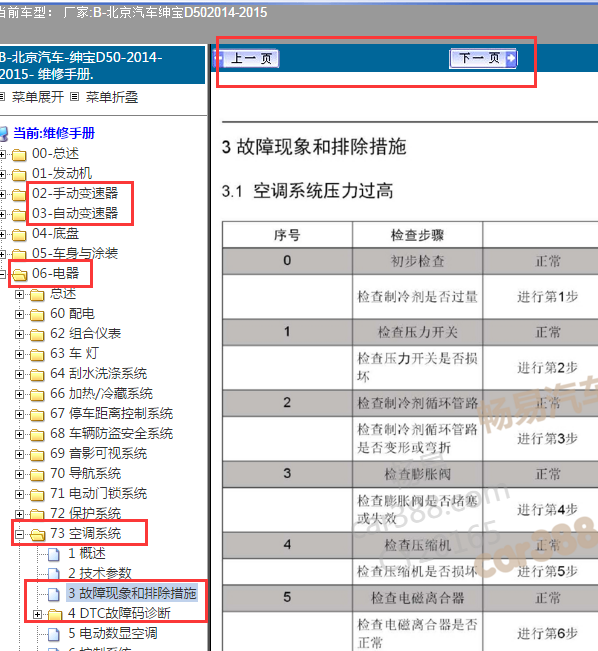Click table cell 检查压力开关是否损坏

pos(417,367)
